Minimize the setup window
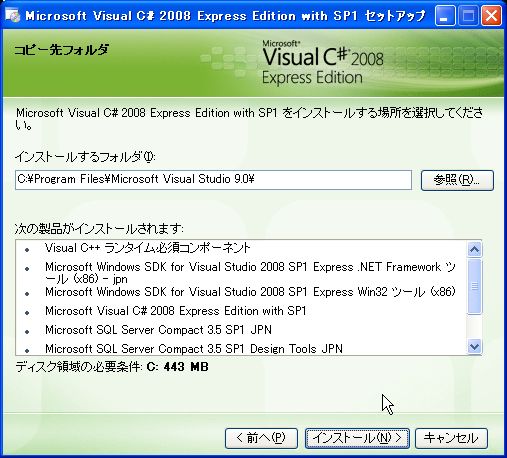 click(445, 16)
